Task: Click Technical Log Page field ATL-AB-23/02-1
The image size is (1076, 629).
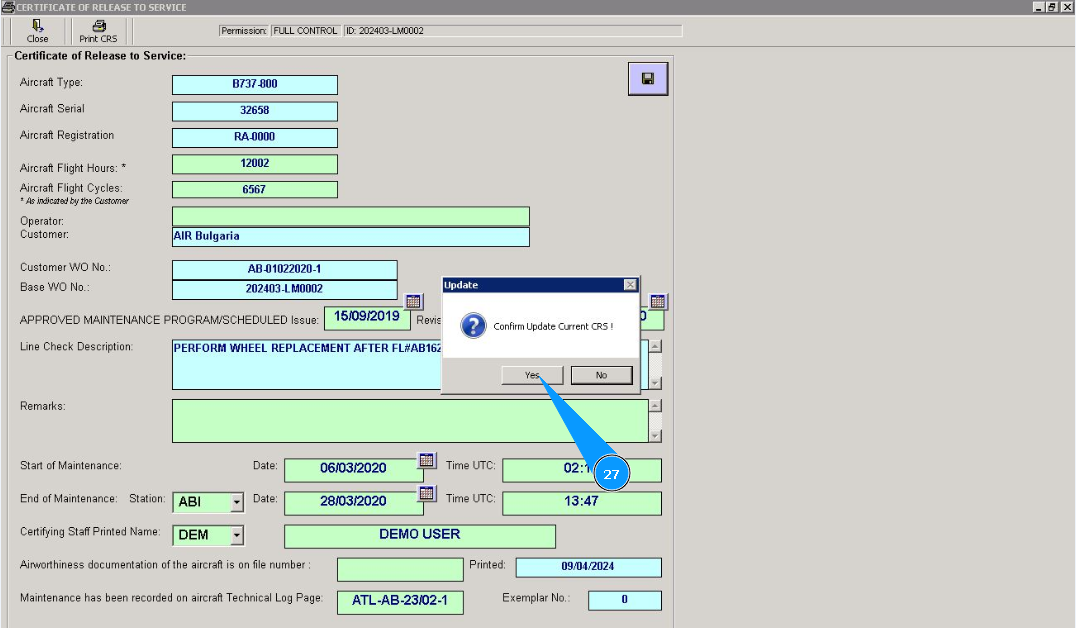Action: point(400,602)
